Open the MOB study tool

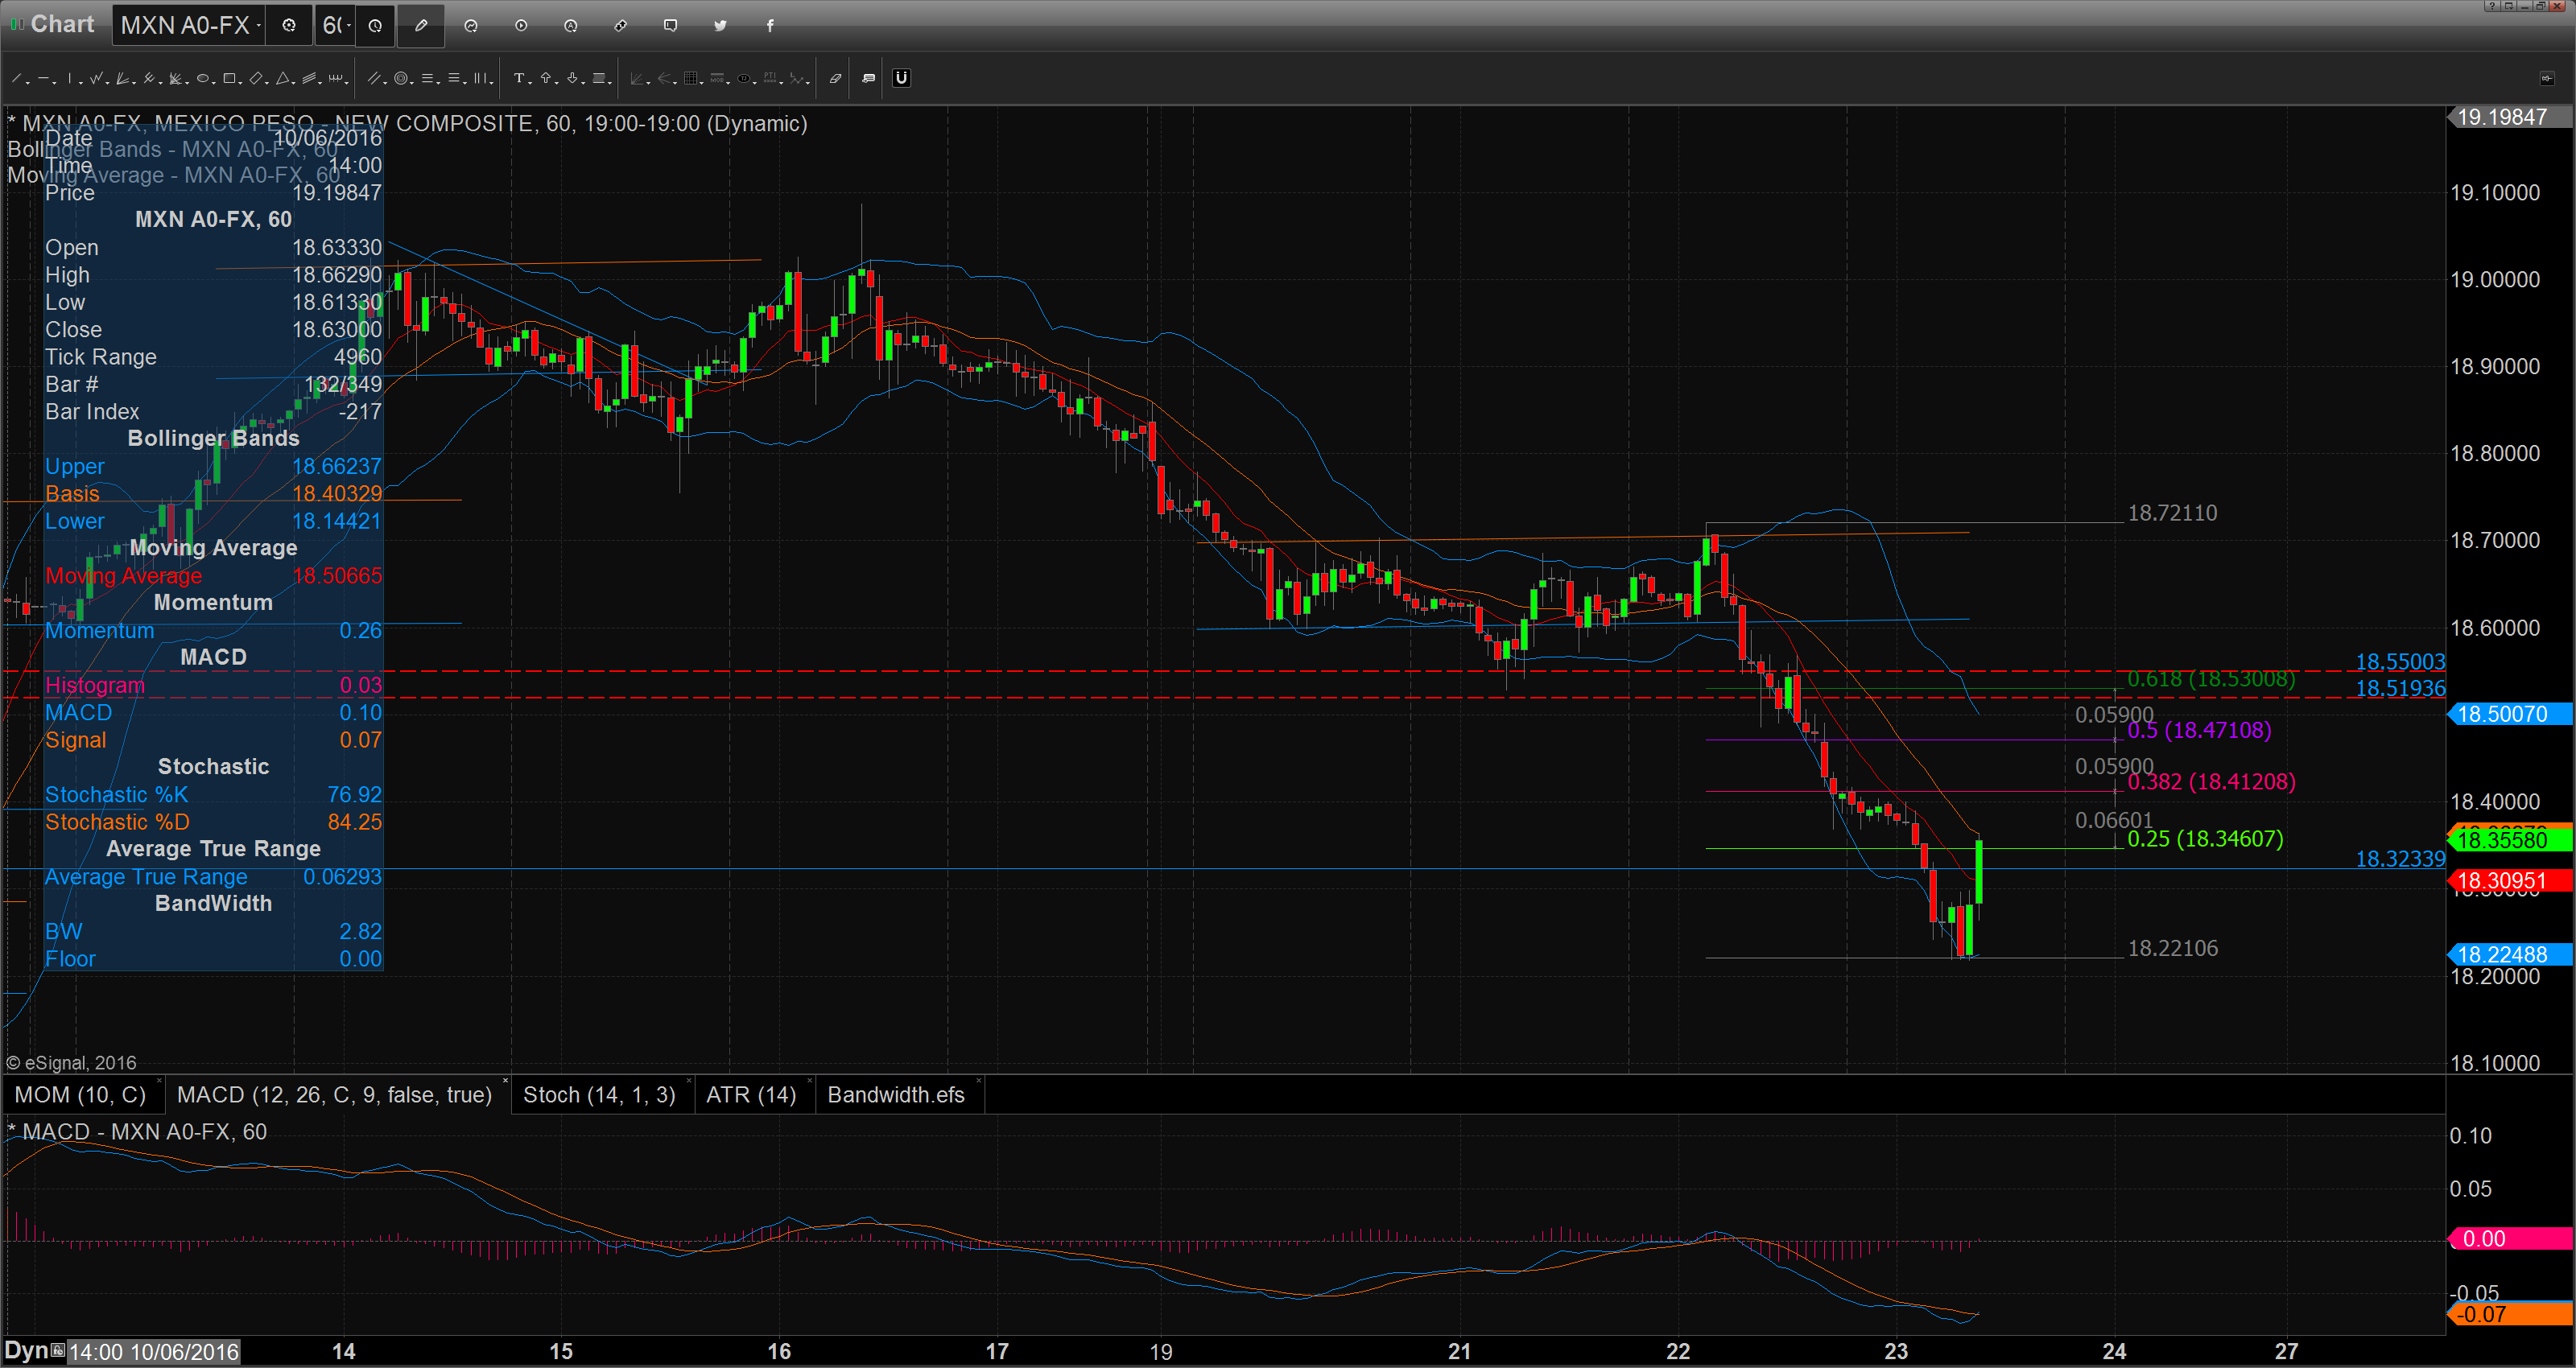coord(717,78)
